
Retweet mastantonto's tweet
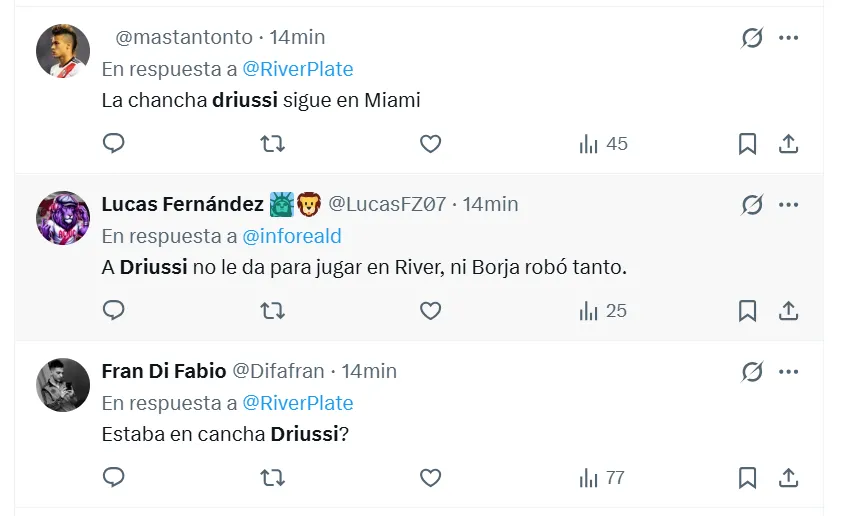[272, 144]
